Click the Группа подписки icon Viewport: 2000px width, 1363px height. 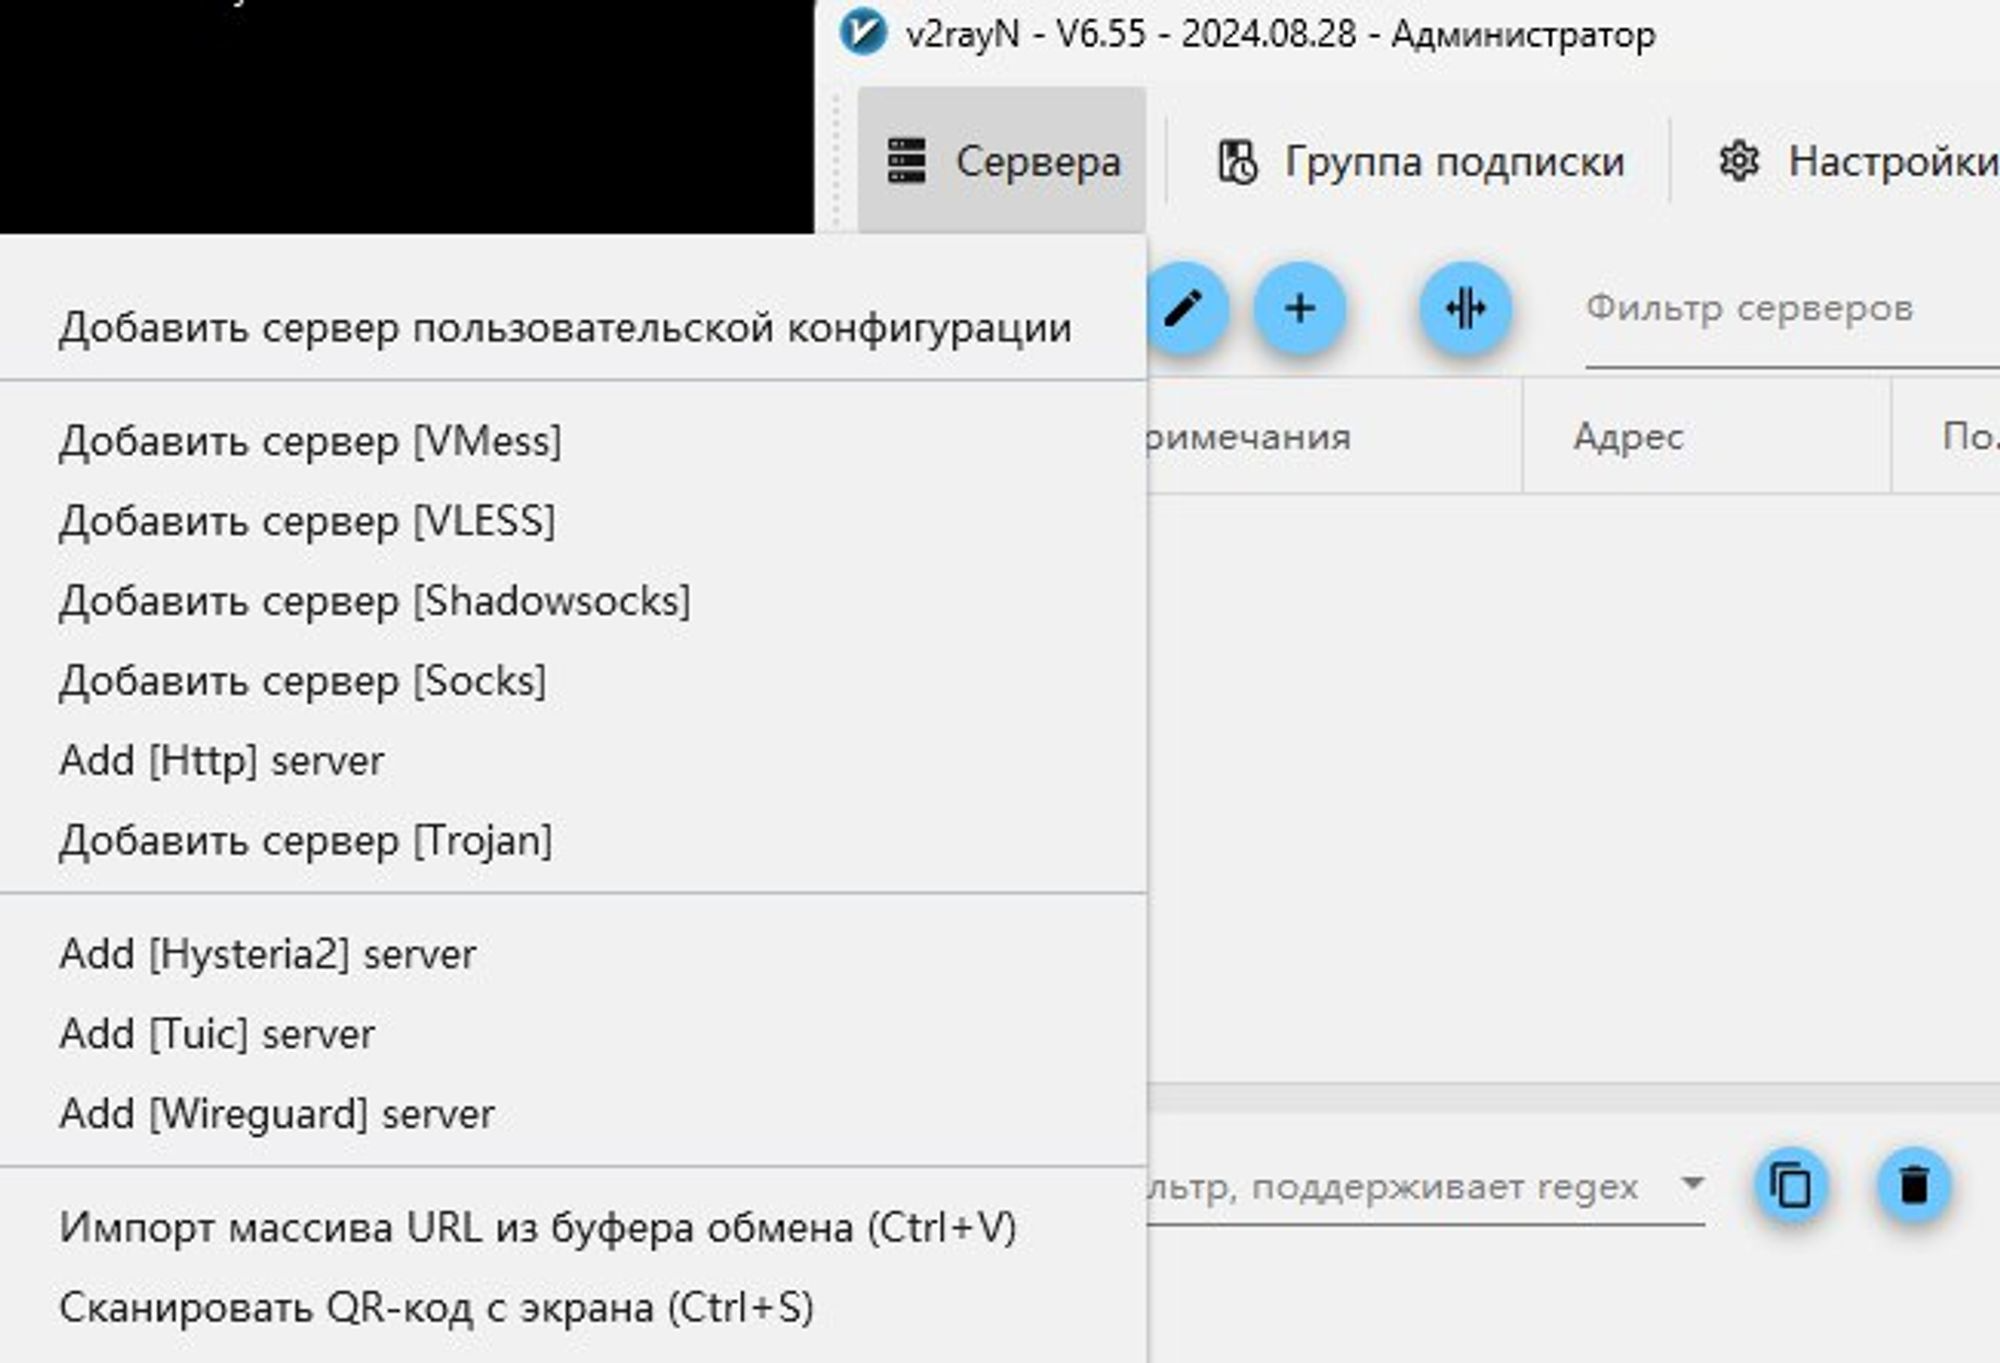pyautogui.click(x=1237, y=161)
